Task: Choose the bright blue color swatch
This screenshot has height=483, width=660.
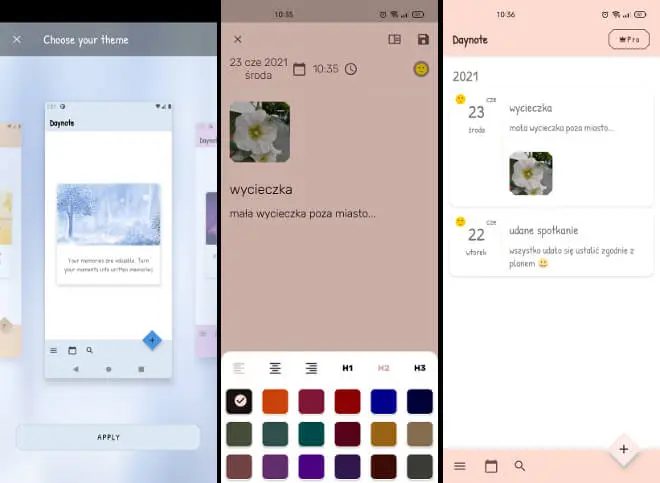Action: point(384,401)
